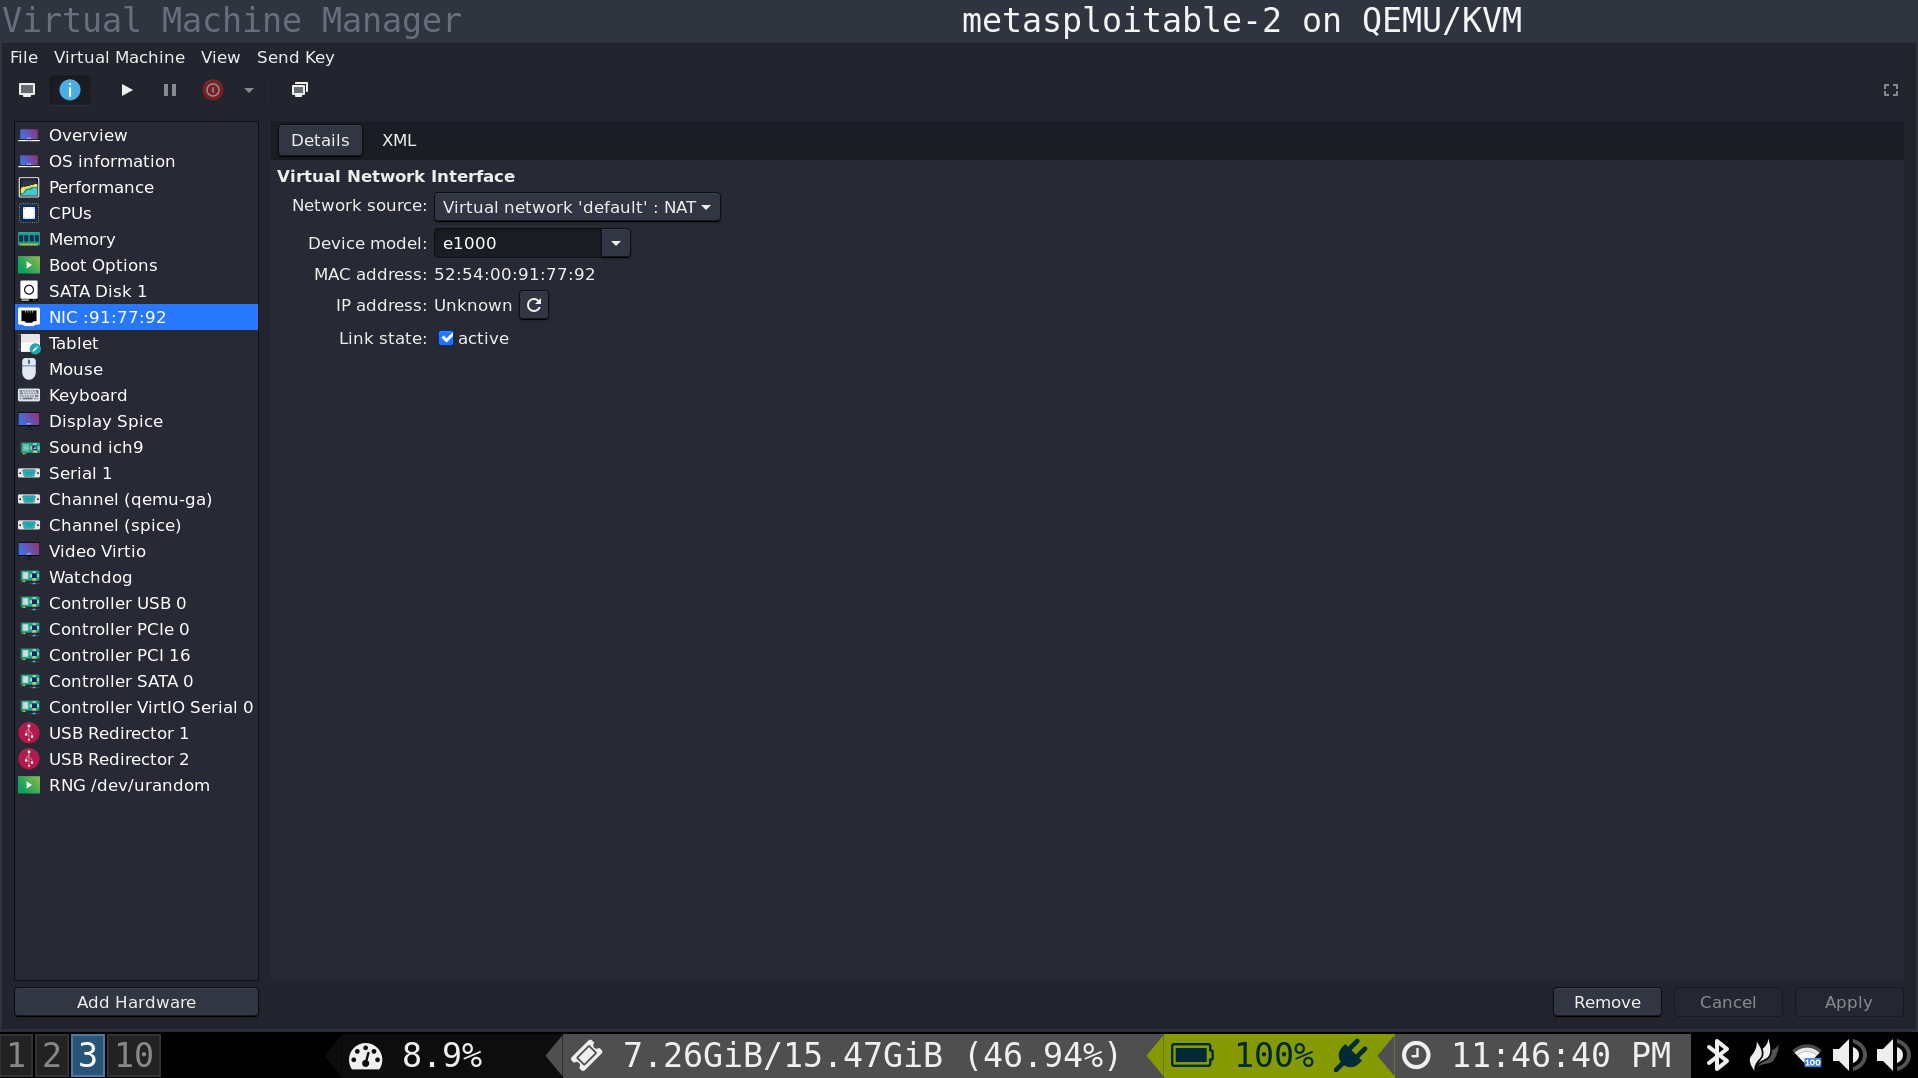The height and width of the screenshot is (1078, 1918).
Task: Show the graphical console view
Action: [27, 90]
